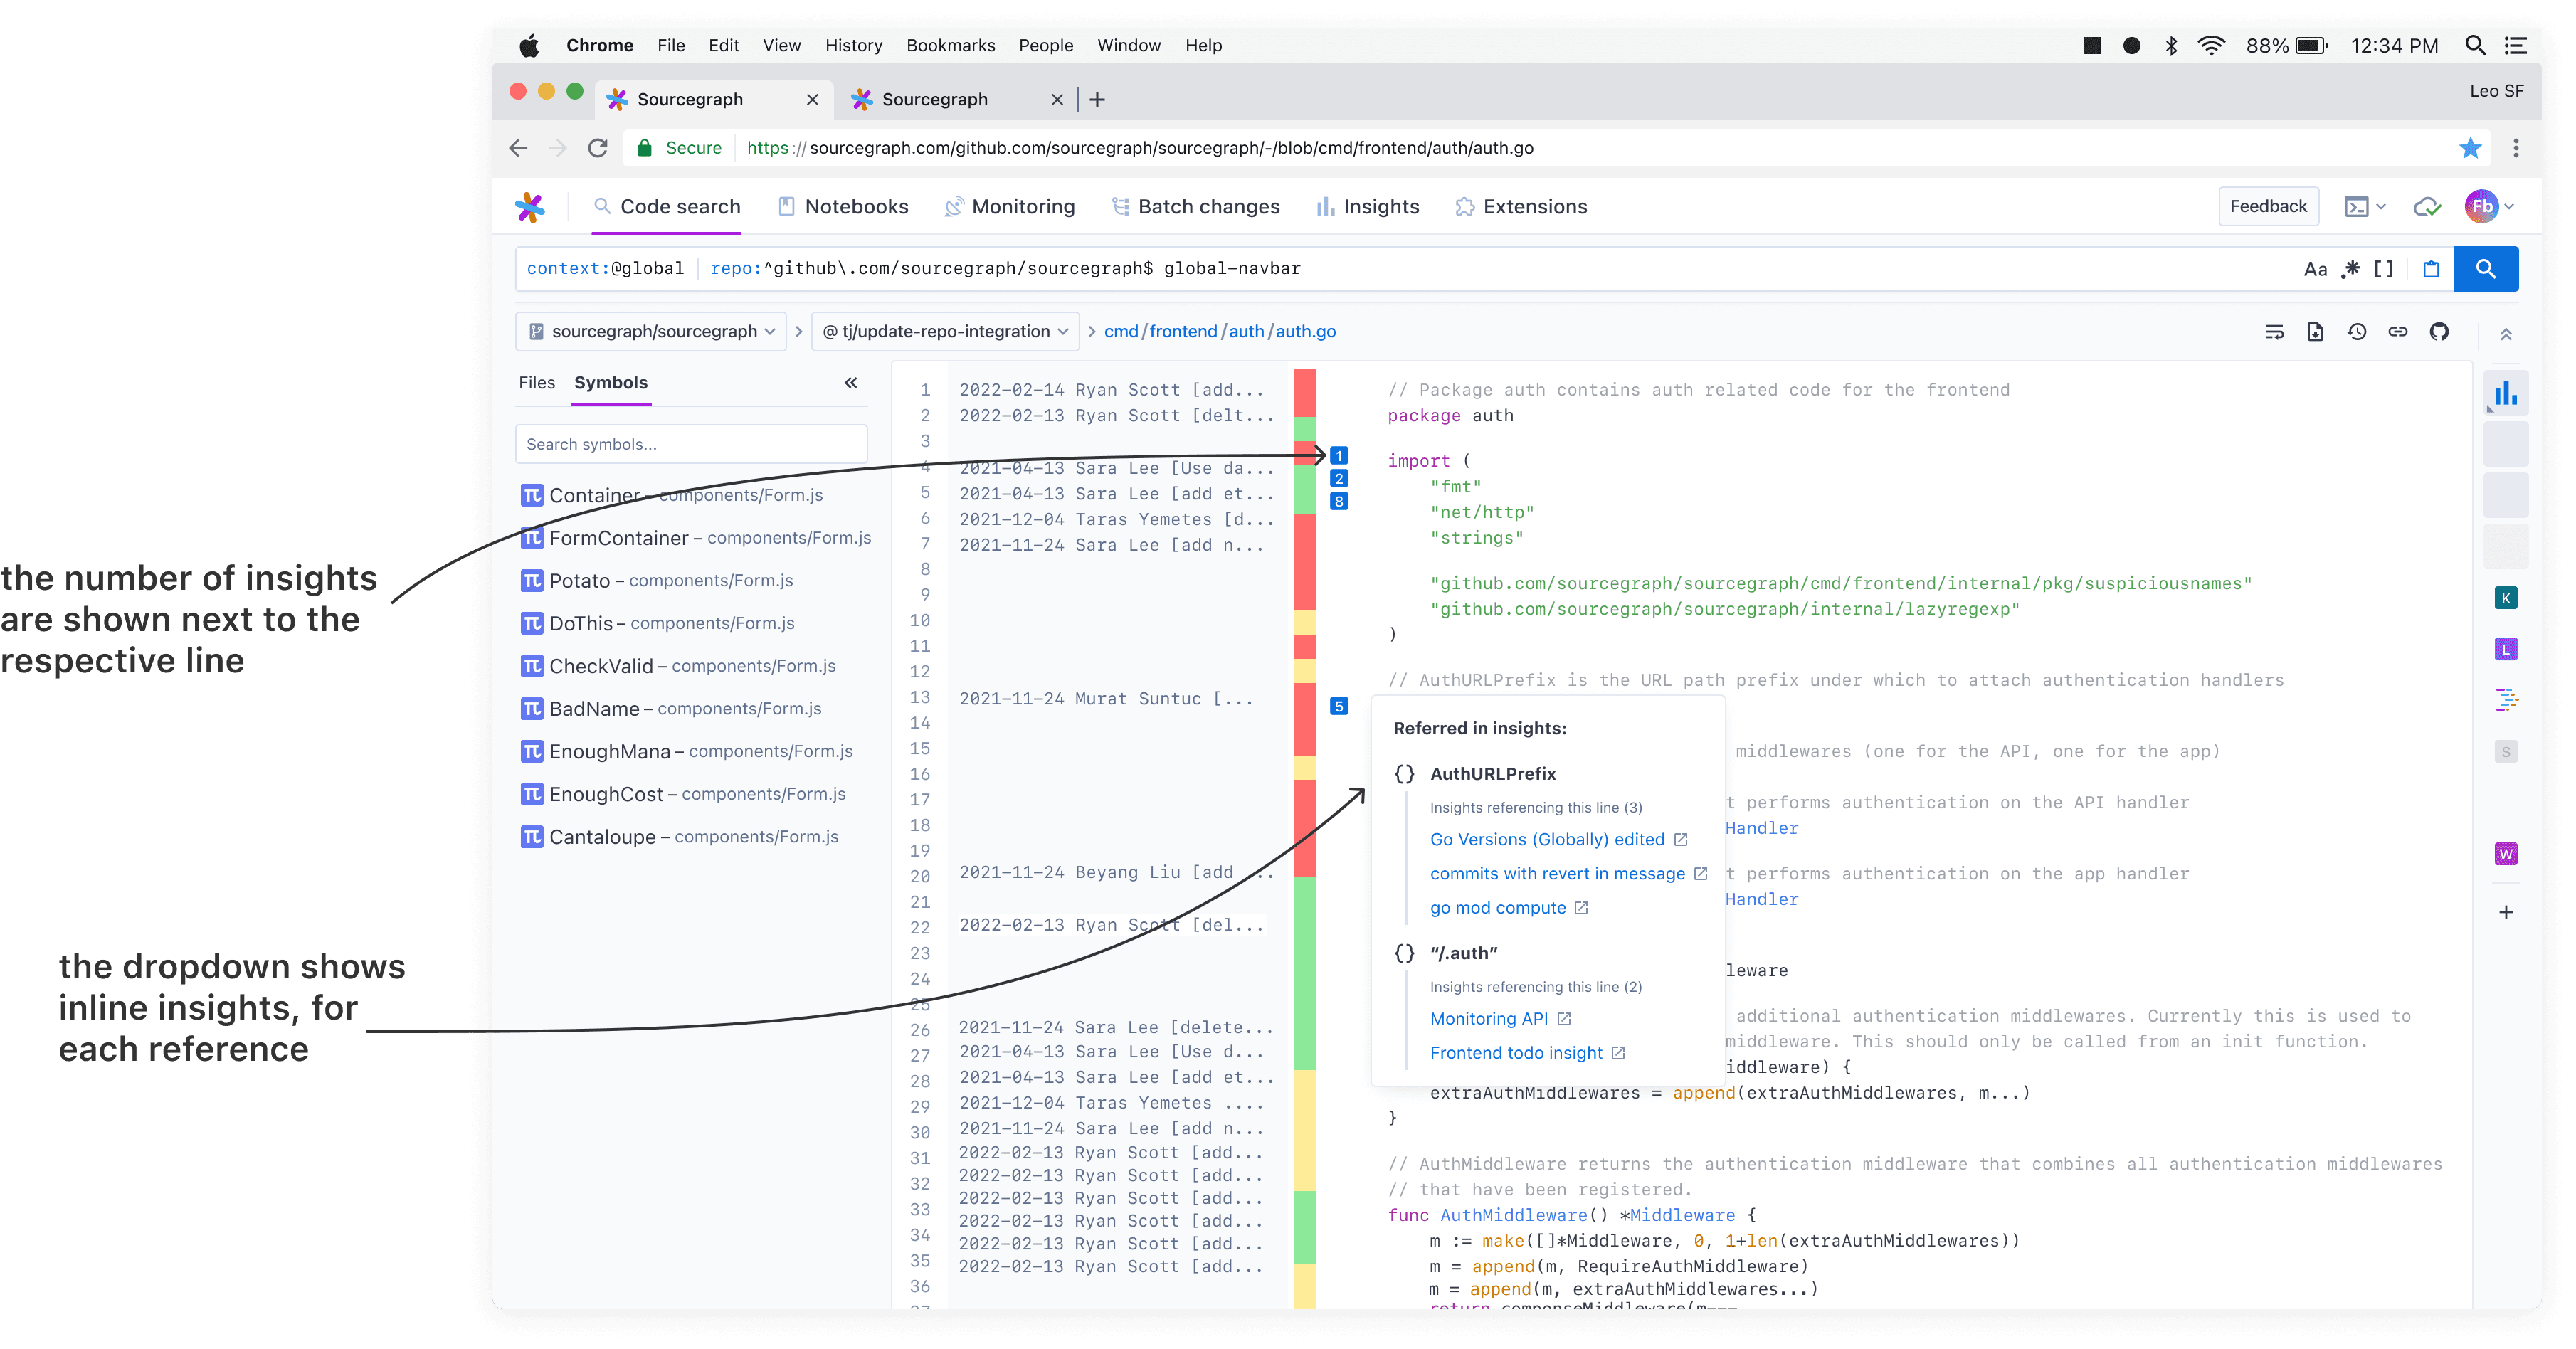This screenshot has height=1349, width=2576.
Task: Click the insight count badge showing 2
Action: pos(1339,479)
